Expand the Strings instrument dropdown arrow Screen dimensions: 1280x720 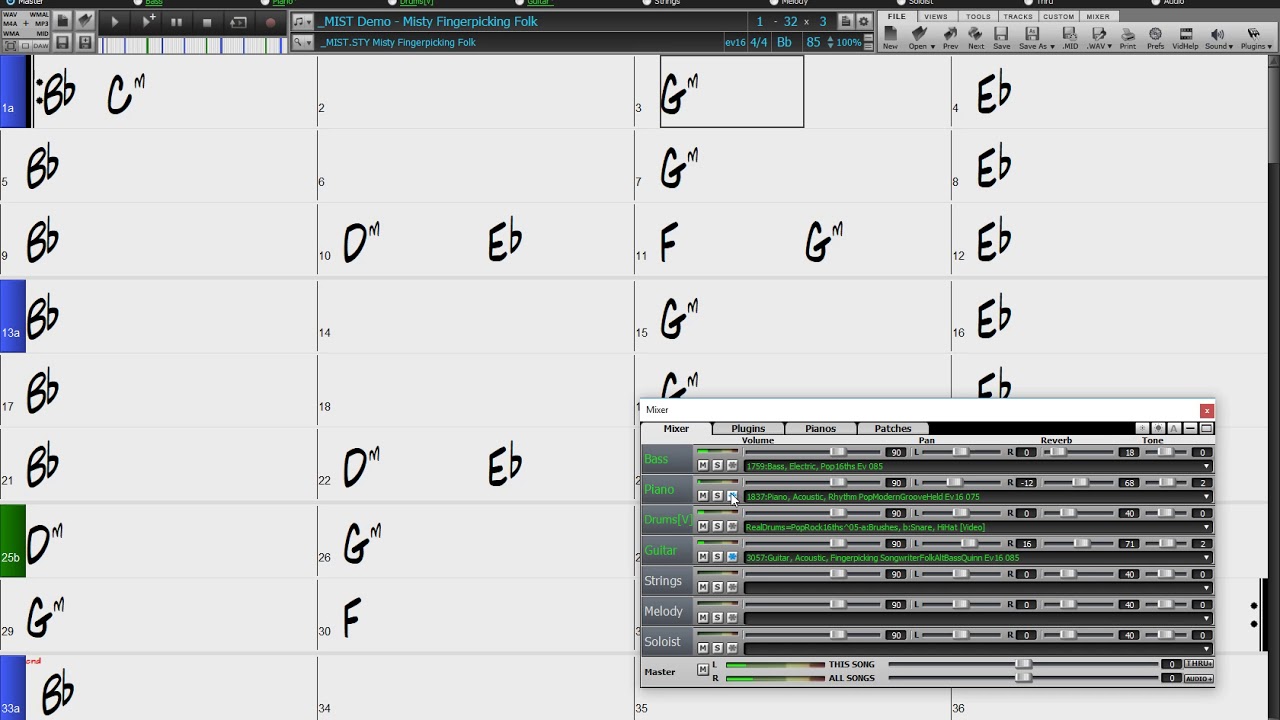click(x=1206, y=589)
